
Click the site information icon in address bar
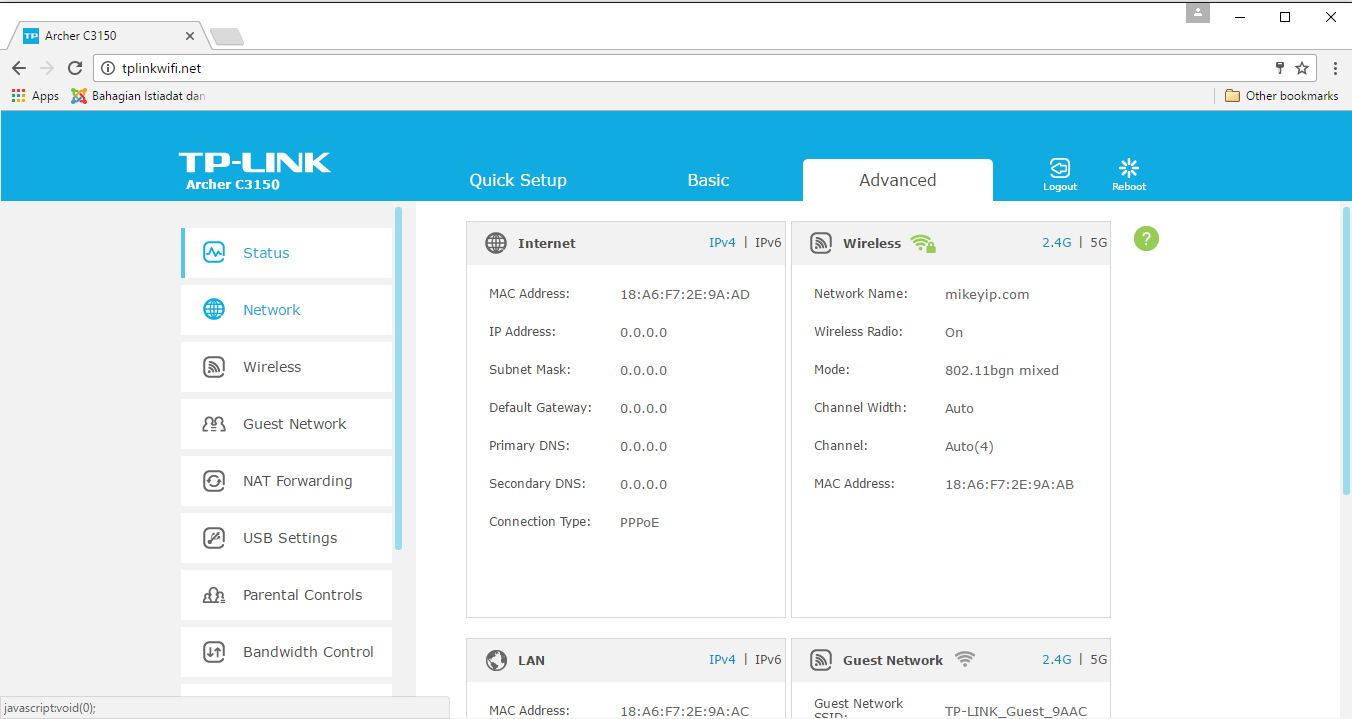click(x=108, y=68)
